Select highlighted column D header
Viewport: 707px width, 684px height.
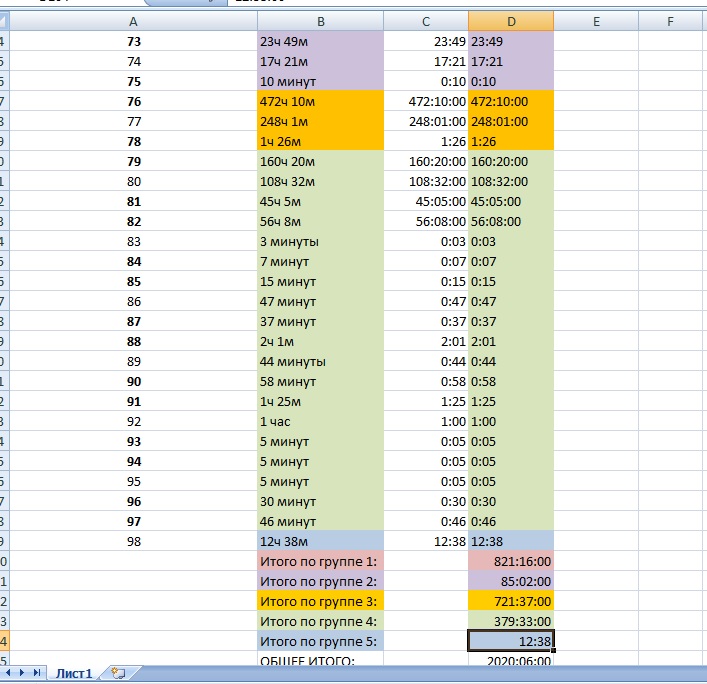[511, 21]
